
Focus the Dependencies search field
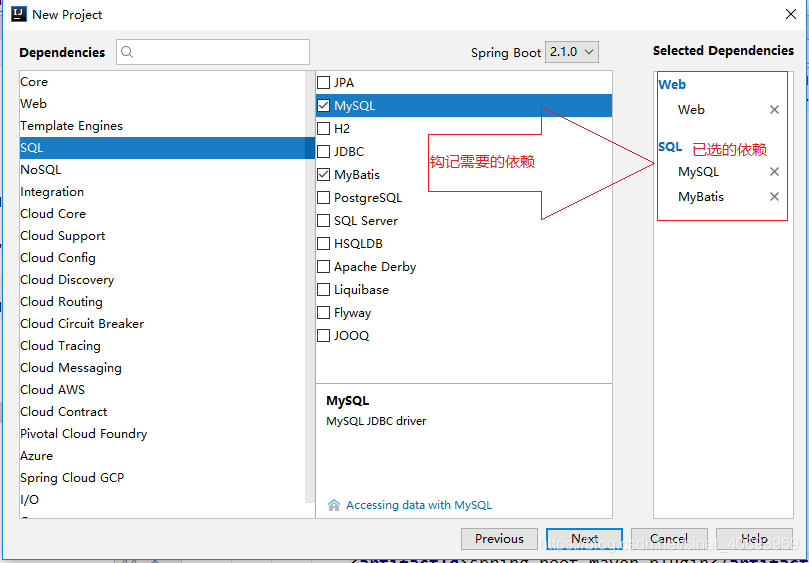point(213,52)
